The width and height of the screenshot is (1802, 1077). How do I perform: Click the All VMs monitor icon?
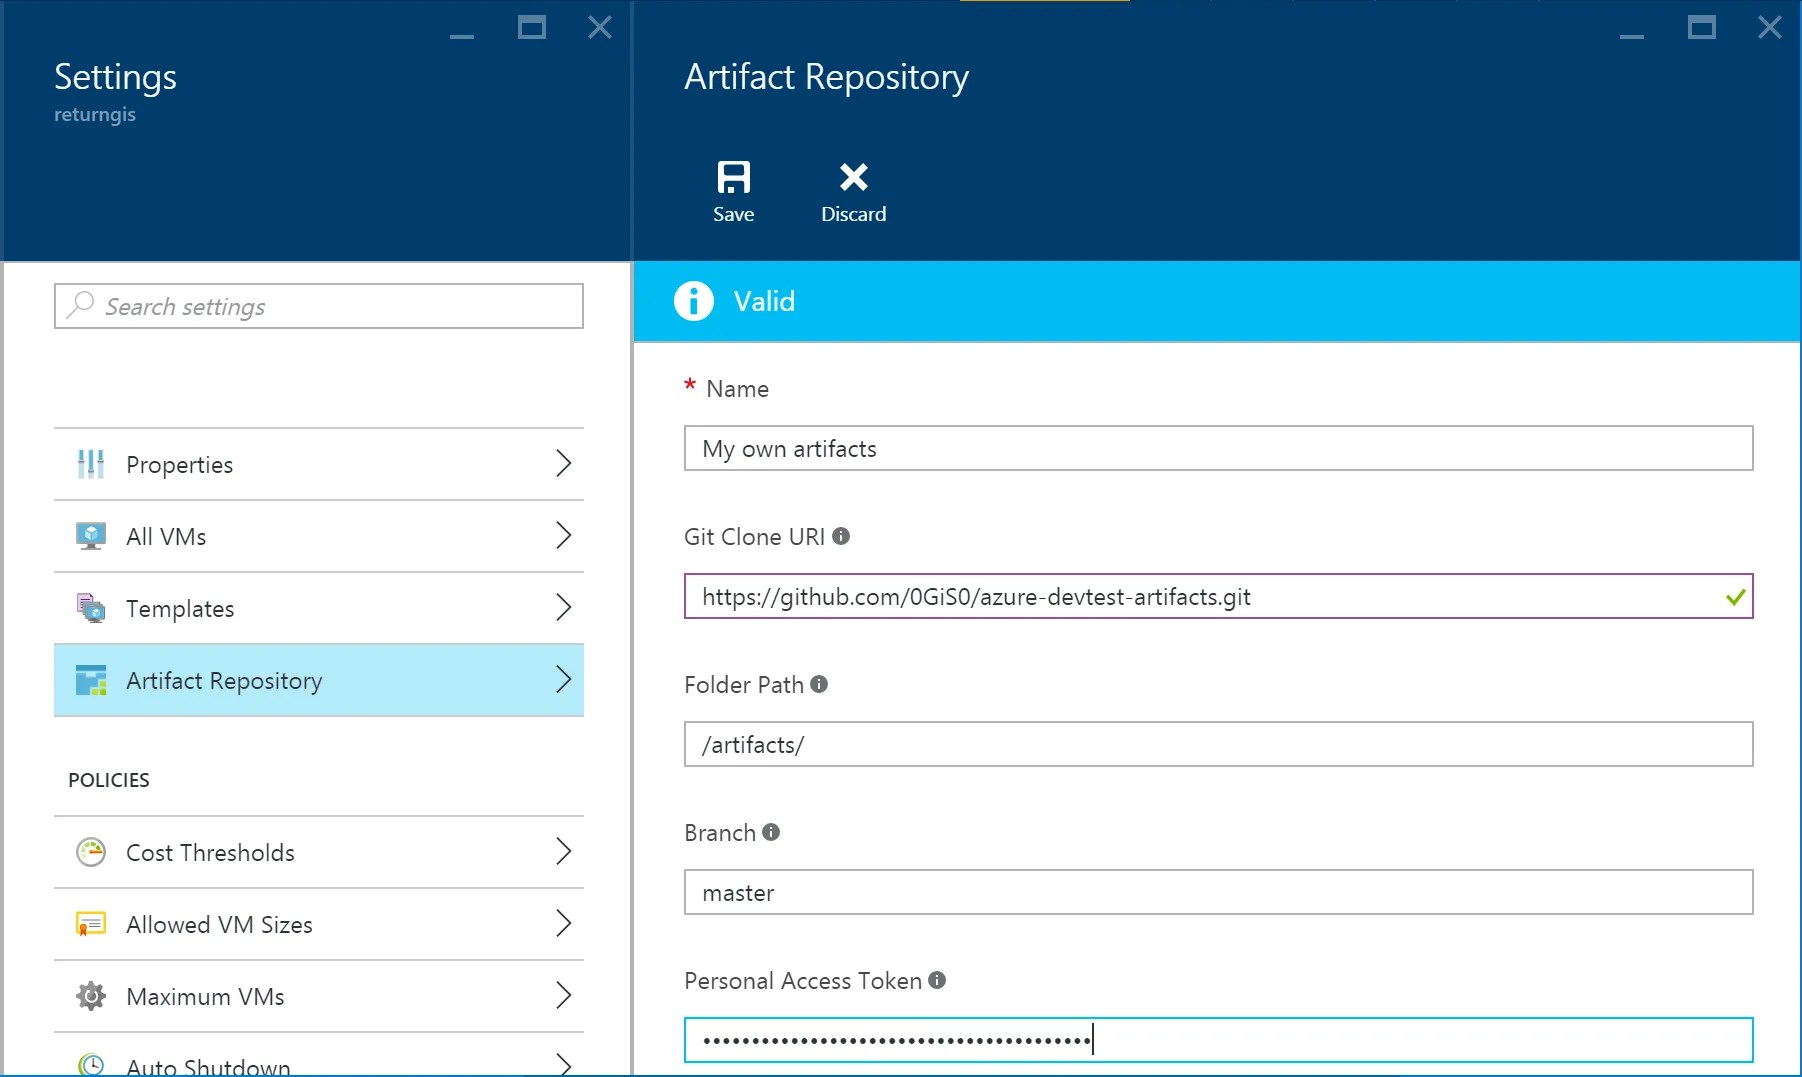coord(91,536)
